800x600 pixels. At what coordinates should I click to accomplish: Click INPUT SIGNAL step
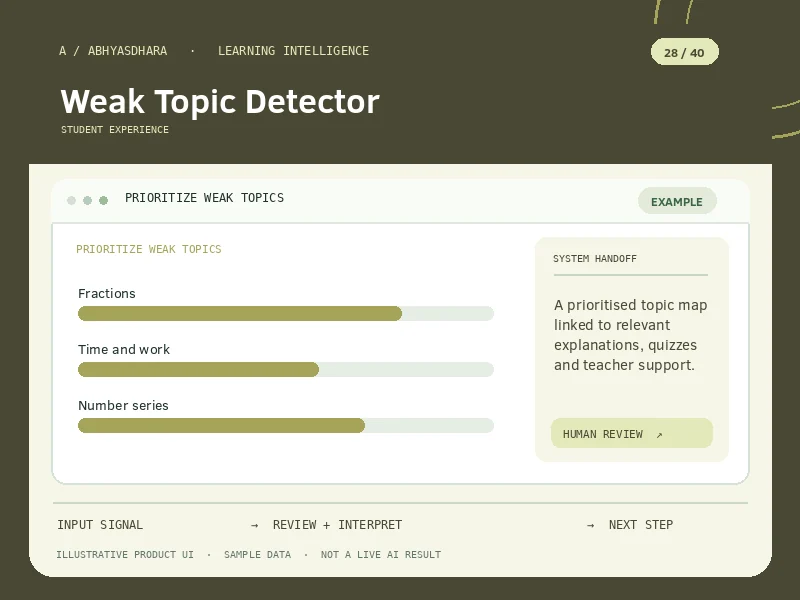(x=100, y=524)
